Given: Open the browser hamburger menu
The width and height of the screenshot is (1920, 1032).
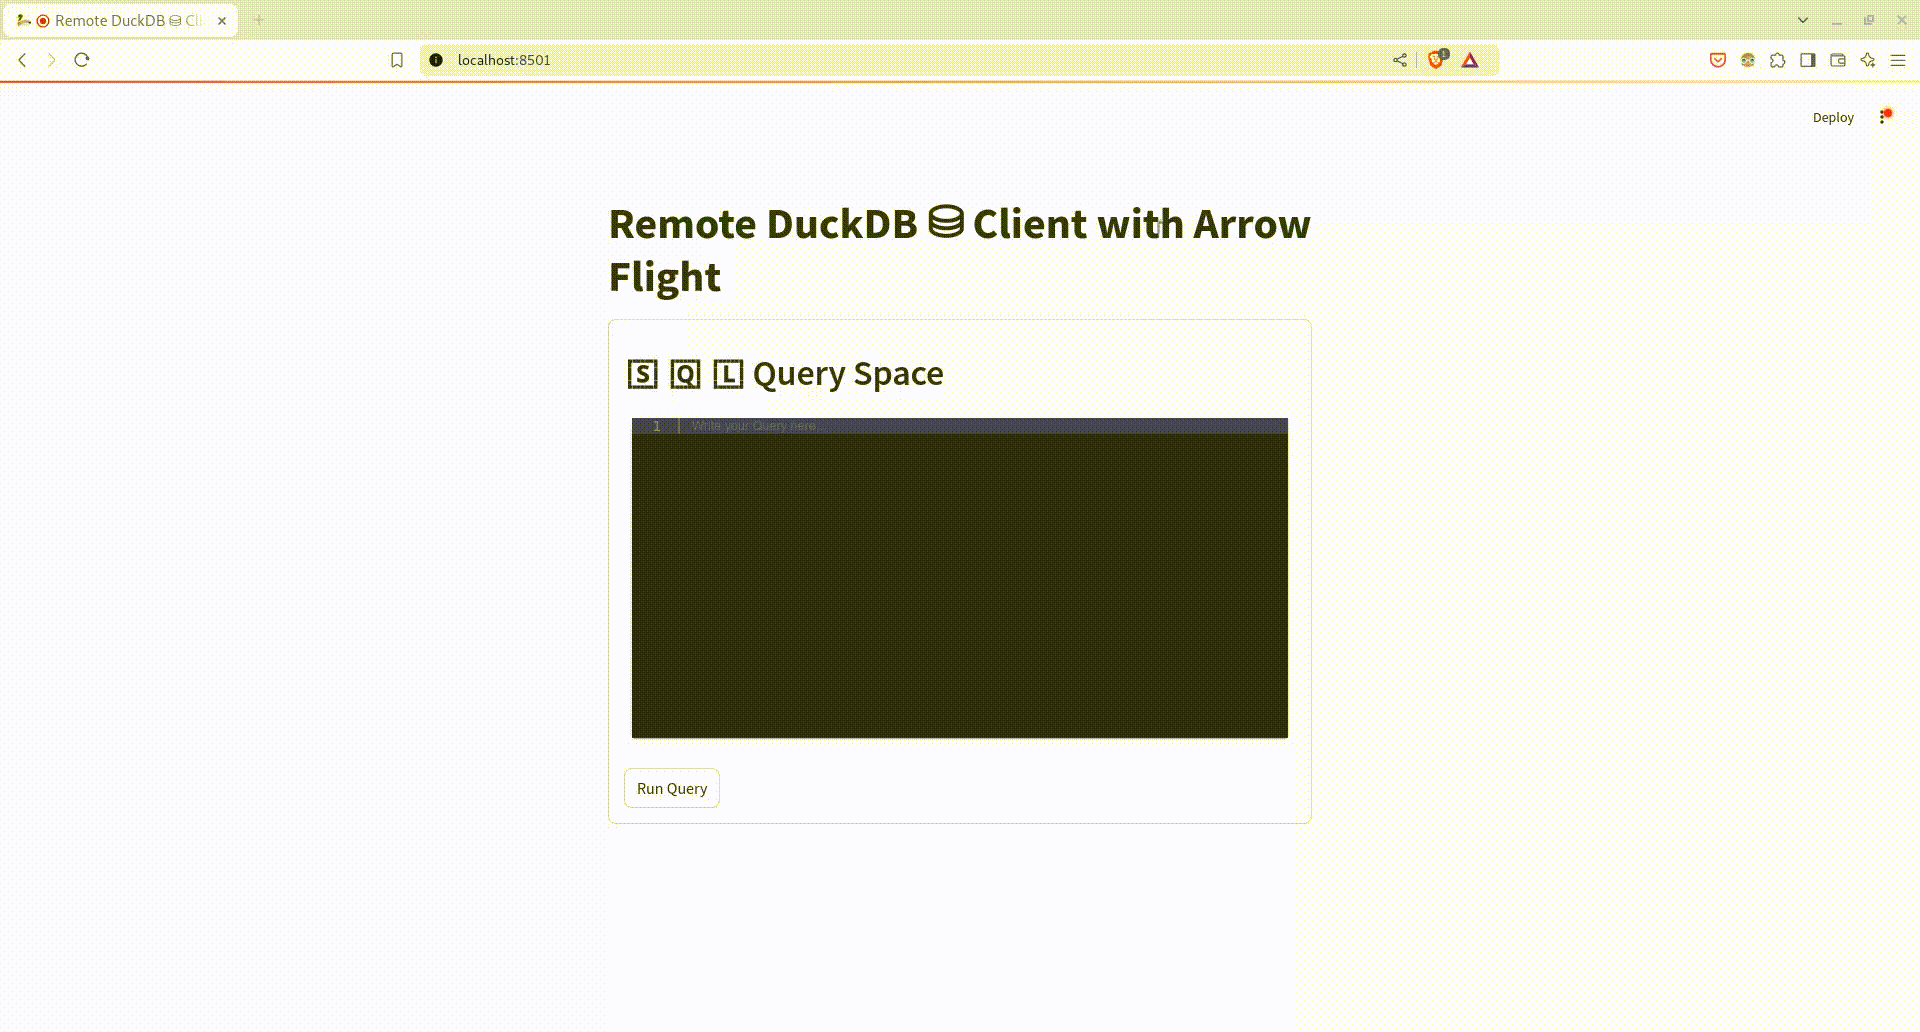Looking at the screenshot, I should pyautogui.click(x=1898, y=60).
